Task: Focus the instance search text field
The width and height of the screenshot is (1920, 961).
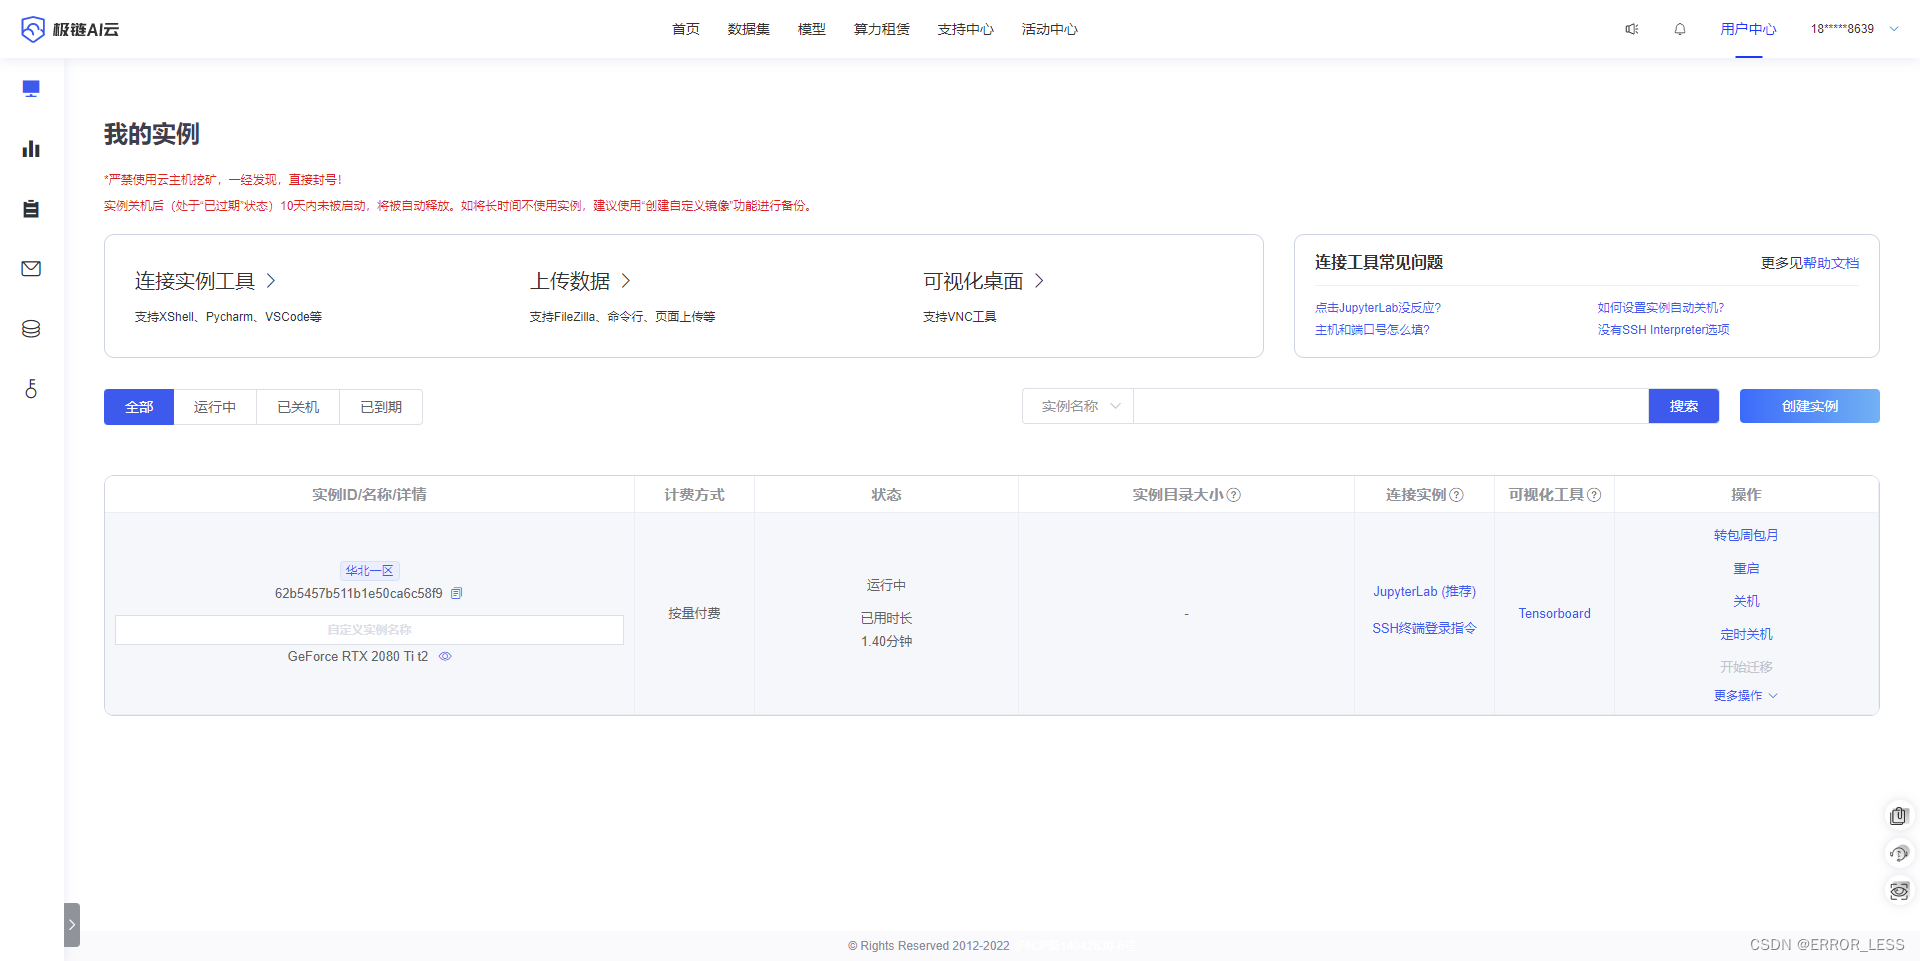Action: 1391,406
